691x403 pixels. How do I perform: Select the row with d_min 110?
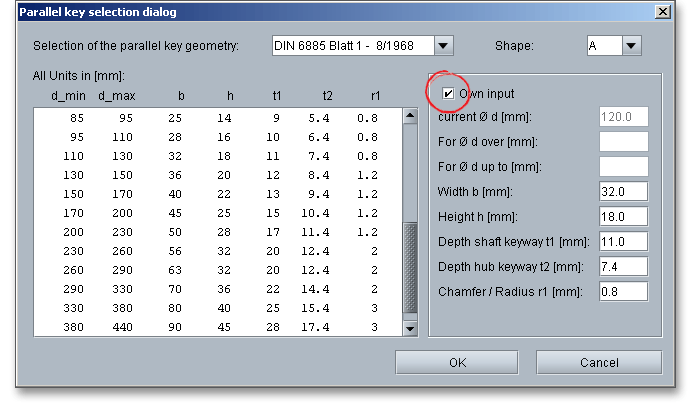[215, 156]
